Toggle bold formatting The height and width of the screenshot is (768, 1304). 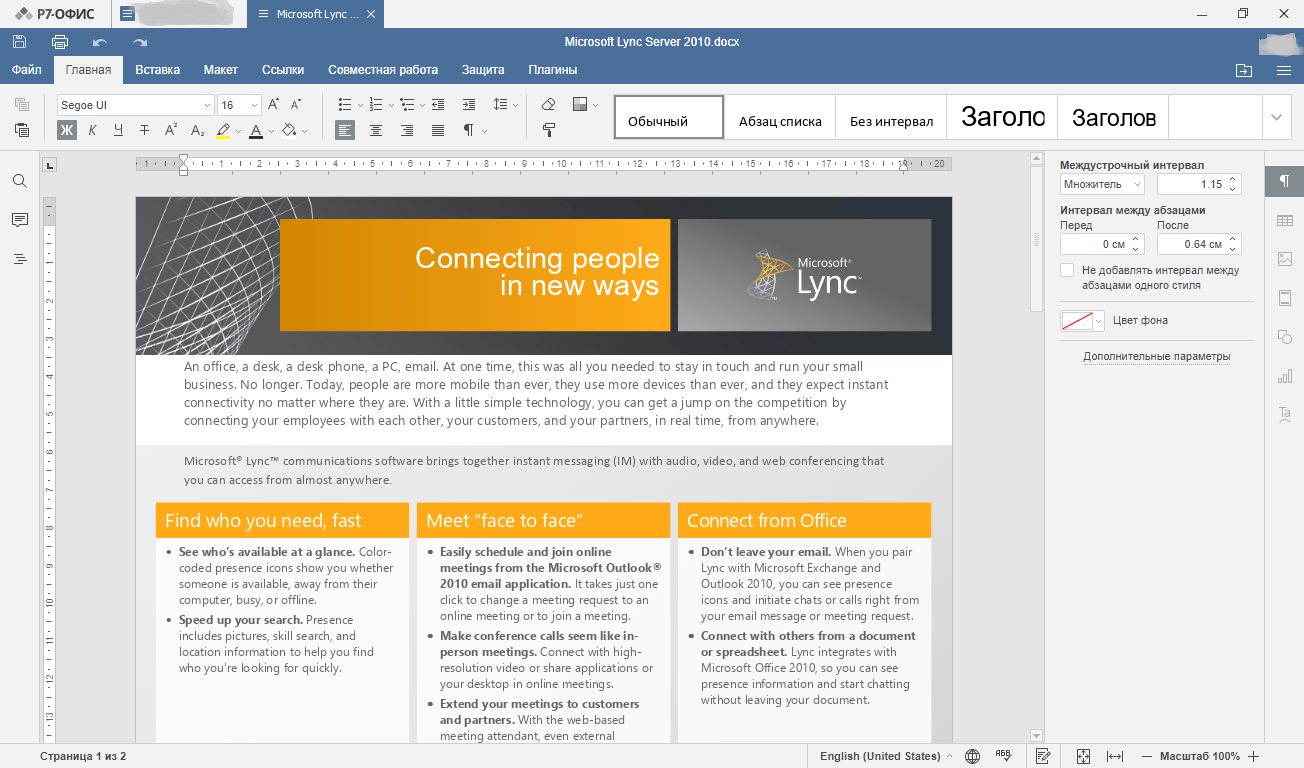67,130
